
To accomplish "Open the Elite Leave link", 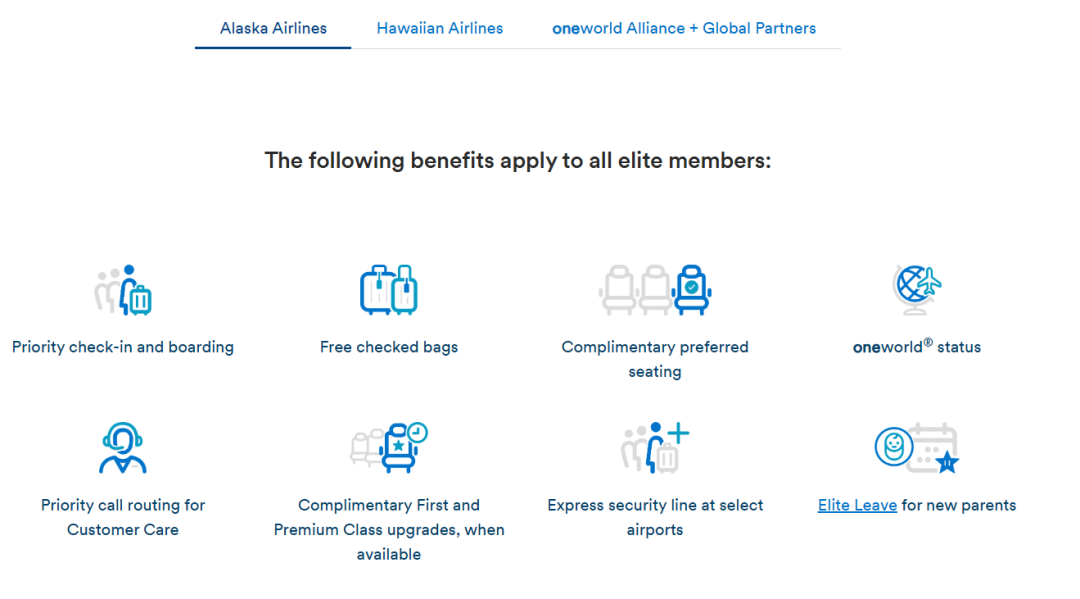I will (857, 505).
